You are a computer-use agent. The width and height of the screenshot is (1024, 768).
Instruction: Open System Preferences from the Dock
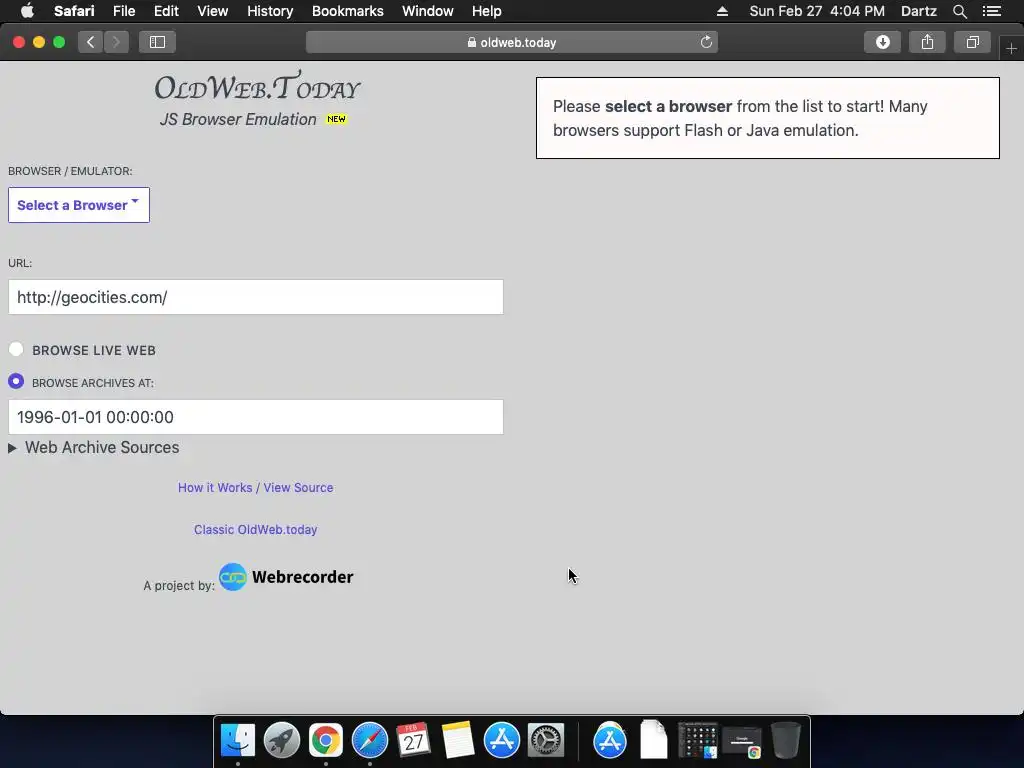tap(546, 741)
